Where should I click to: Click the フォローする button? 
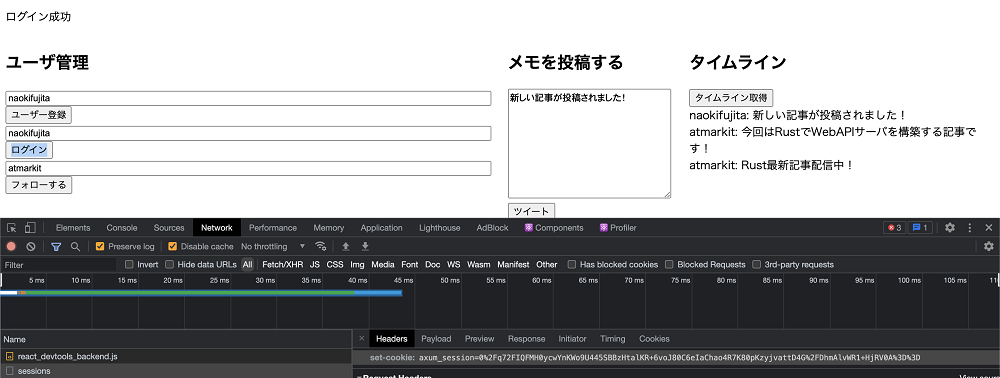pyautogui.click(x=39, y=185)
